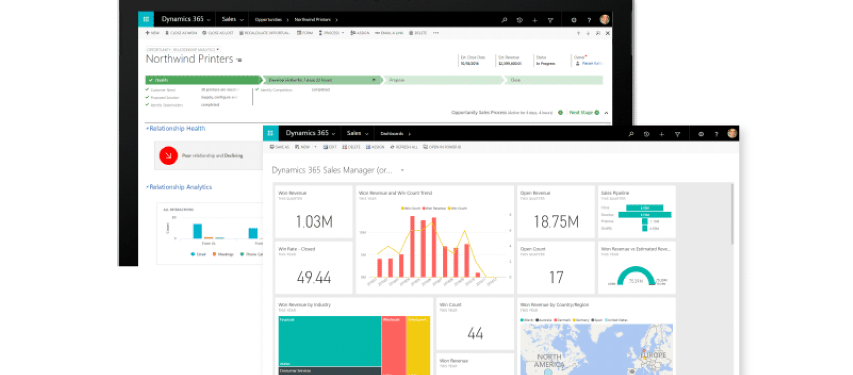
Task: Open recent history icon in Northwind Printers window
Action: 520,20
